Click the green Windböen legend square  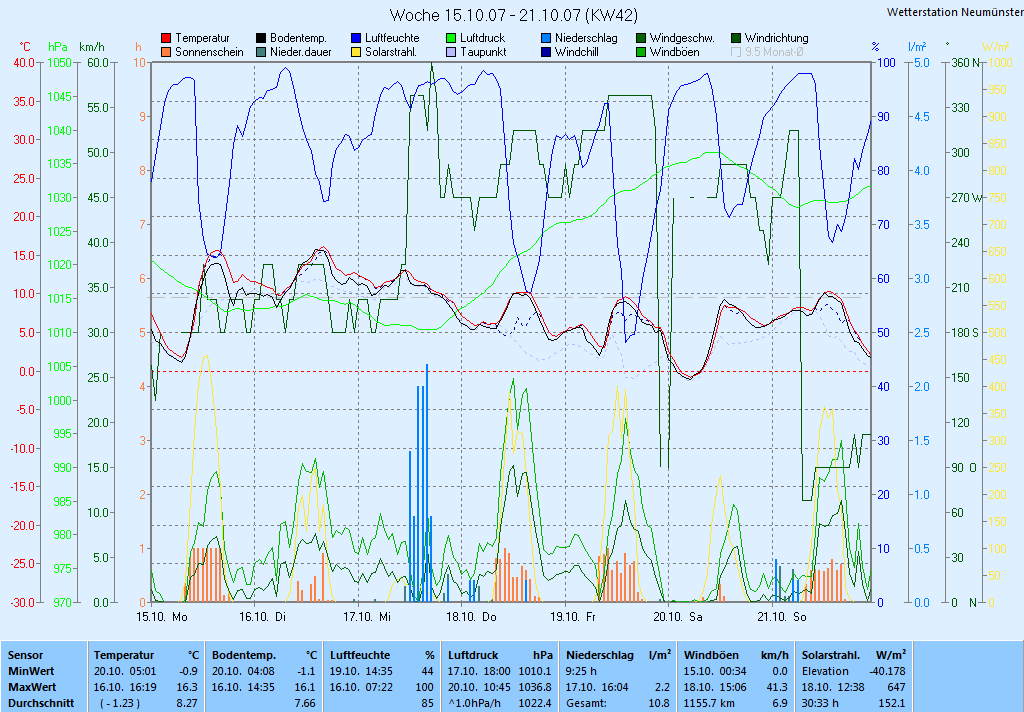(x=641, y=52)
